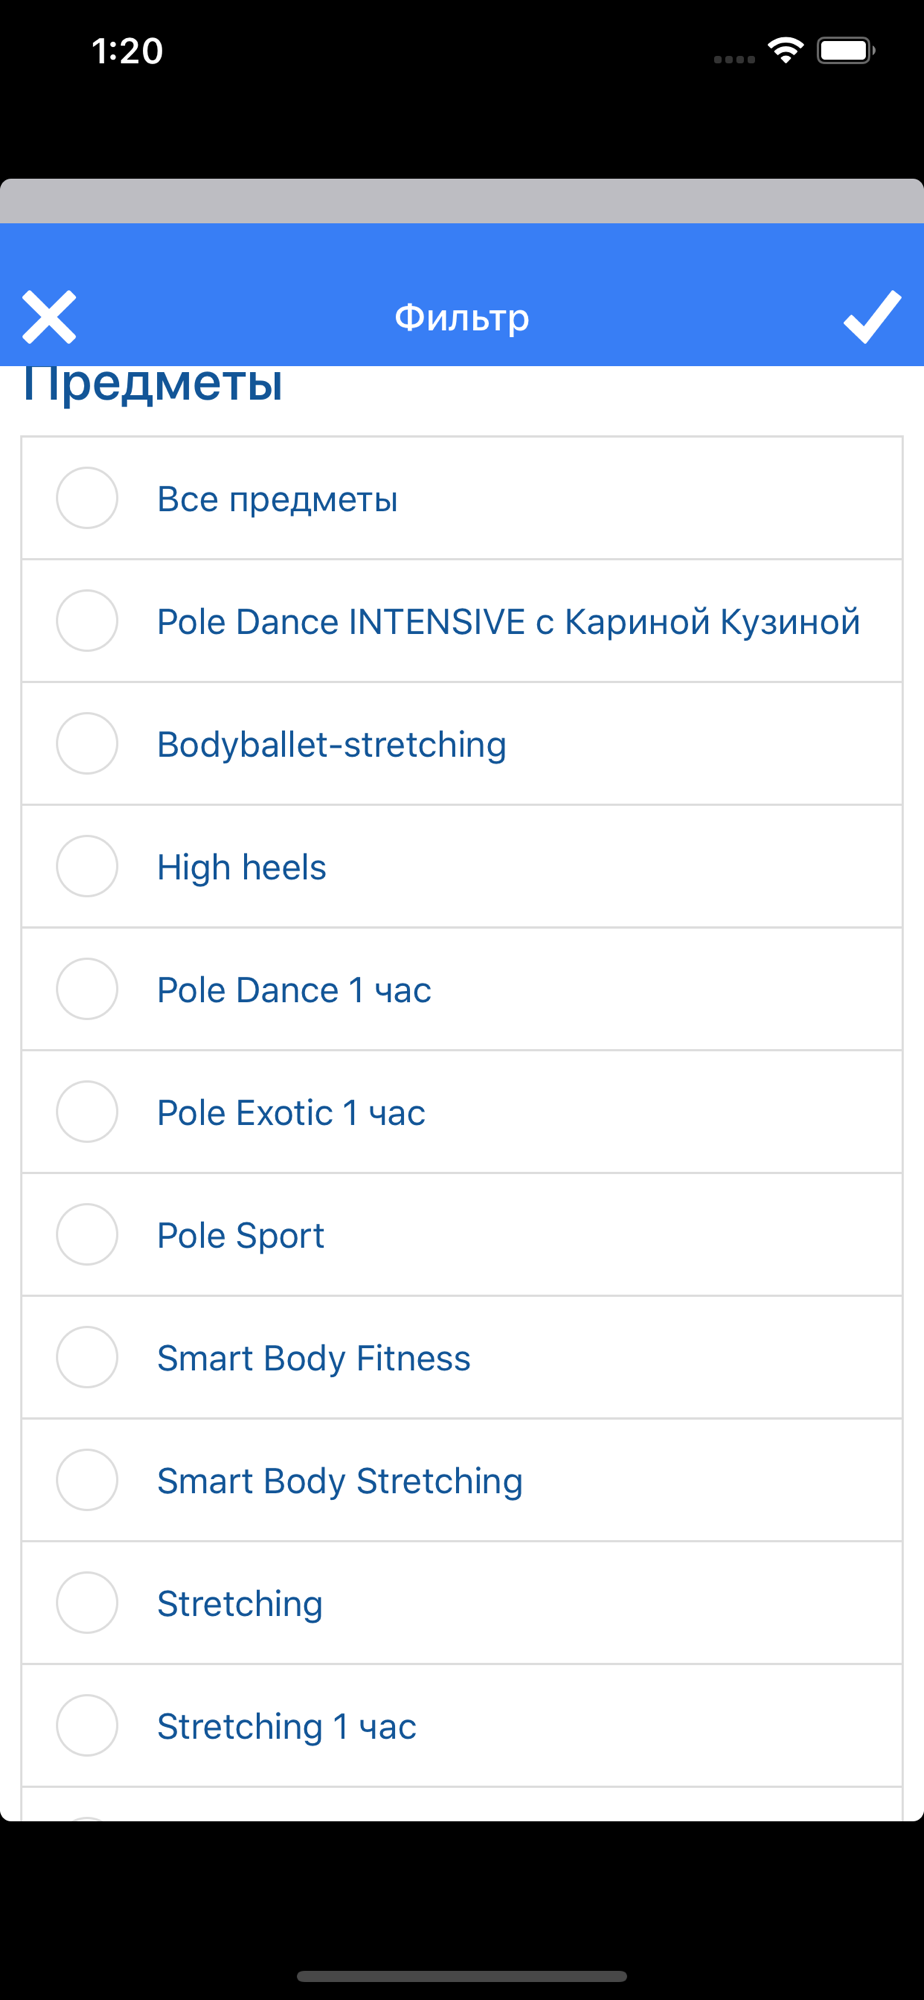The width and height of the screenshot is (924, 2000).
Task: Tap the "Фильтр" header title
Action: point(462,318)
